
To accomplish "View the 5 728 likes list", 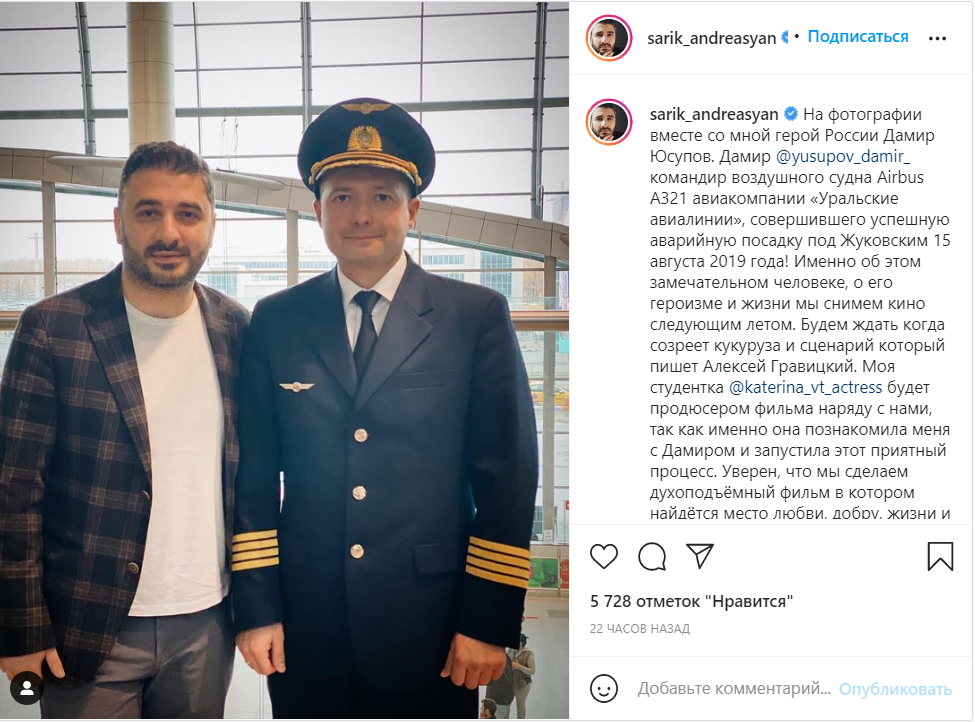I will (691, 601).
